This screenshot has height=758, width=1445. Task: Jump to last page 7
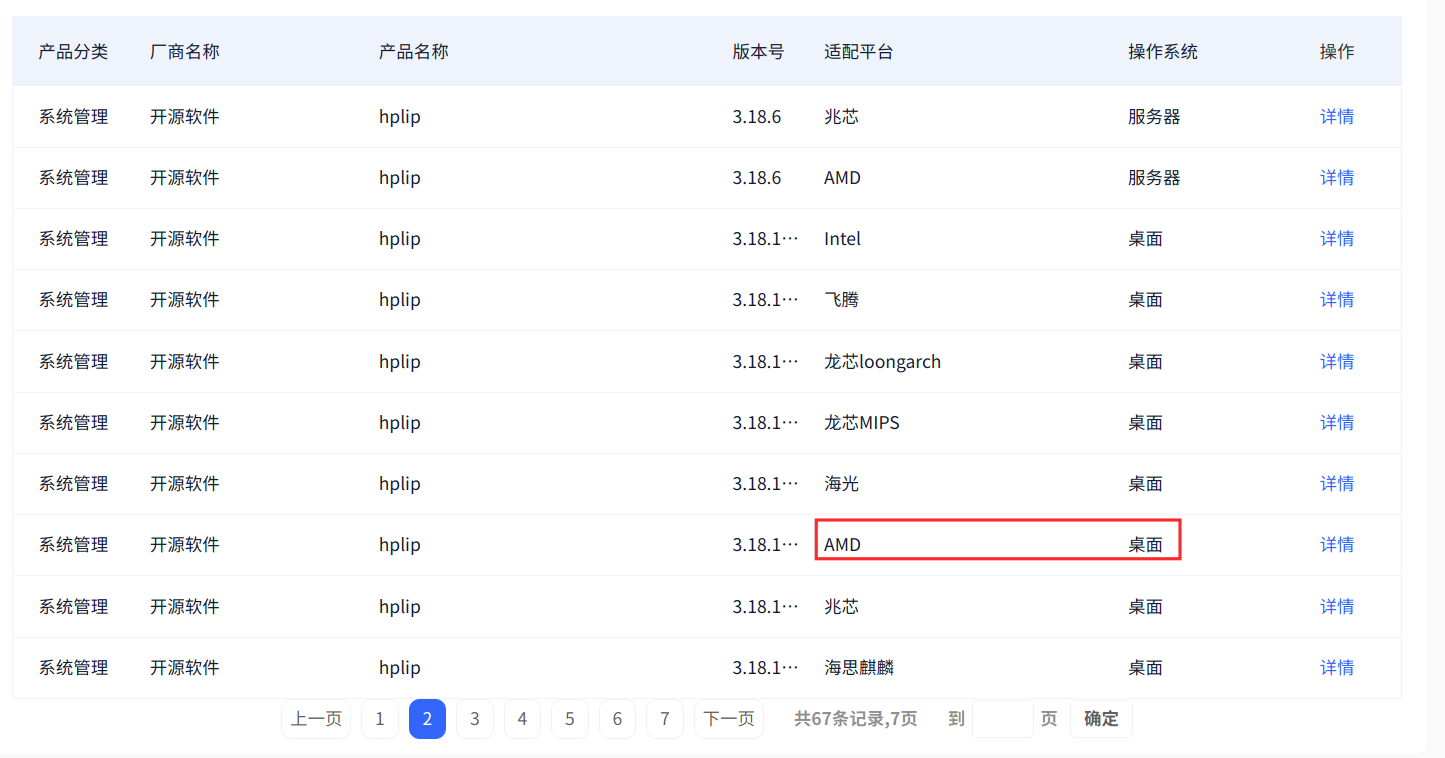tap(665, 719)
